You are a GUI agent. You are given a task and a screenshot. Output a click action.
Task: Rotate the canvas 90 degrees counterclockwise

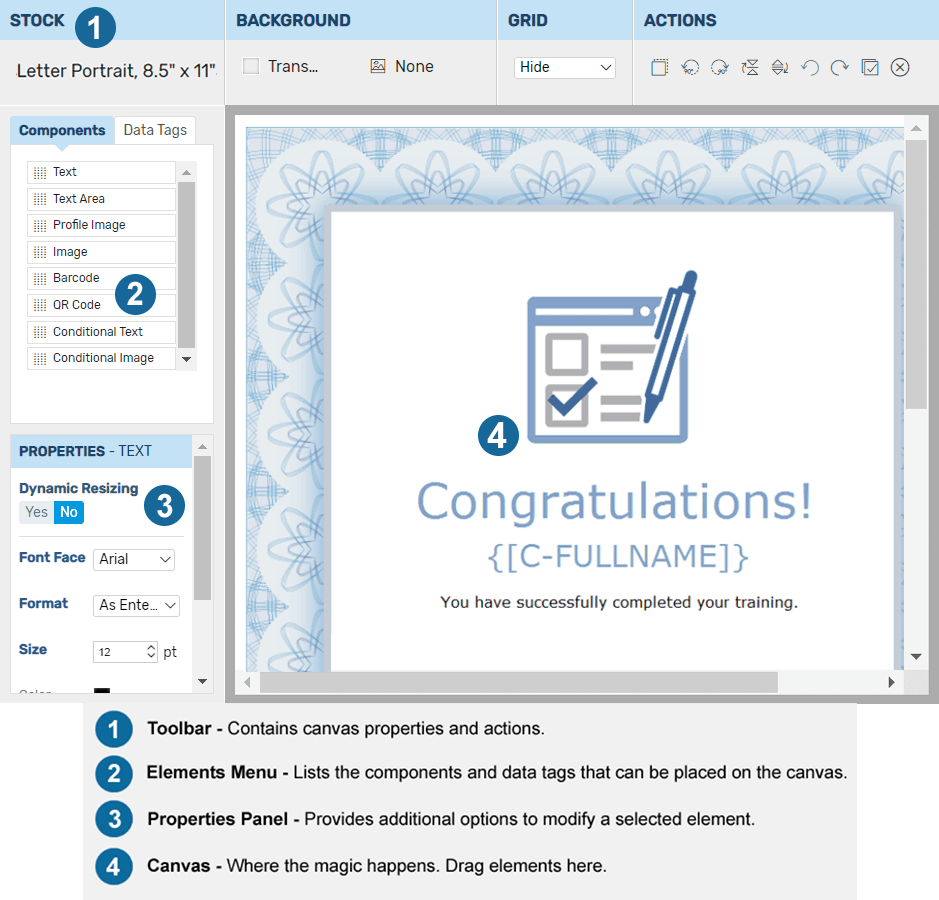[690, 67]
